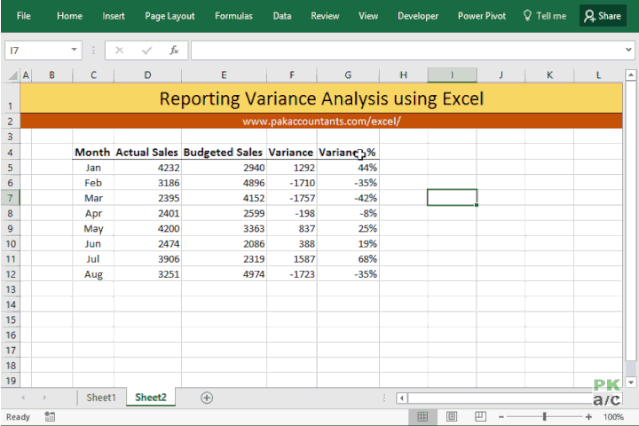Click the Tell me lightbulb search
Image resolution: width=639 pixels, height=426 pixels.
(545, 16)
